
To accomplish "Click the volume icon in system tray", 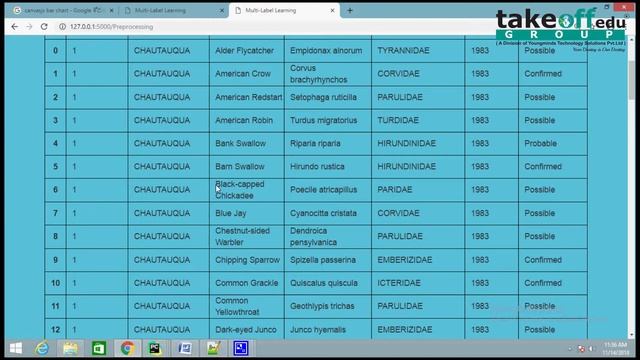I will tap(591, 349).
